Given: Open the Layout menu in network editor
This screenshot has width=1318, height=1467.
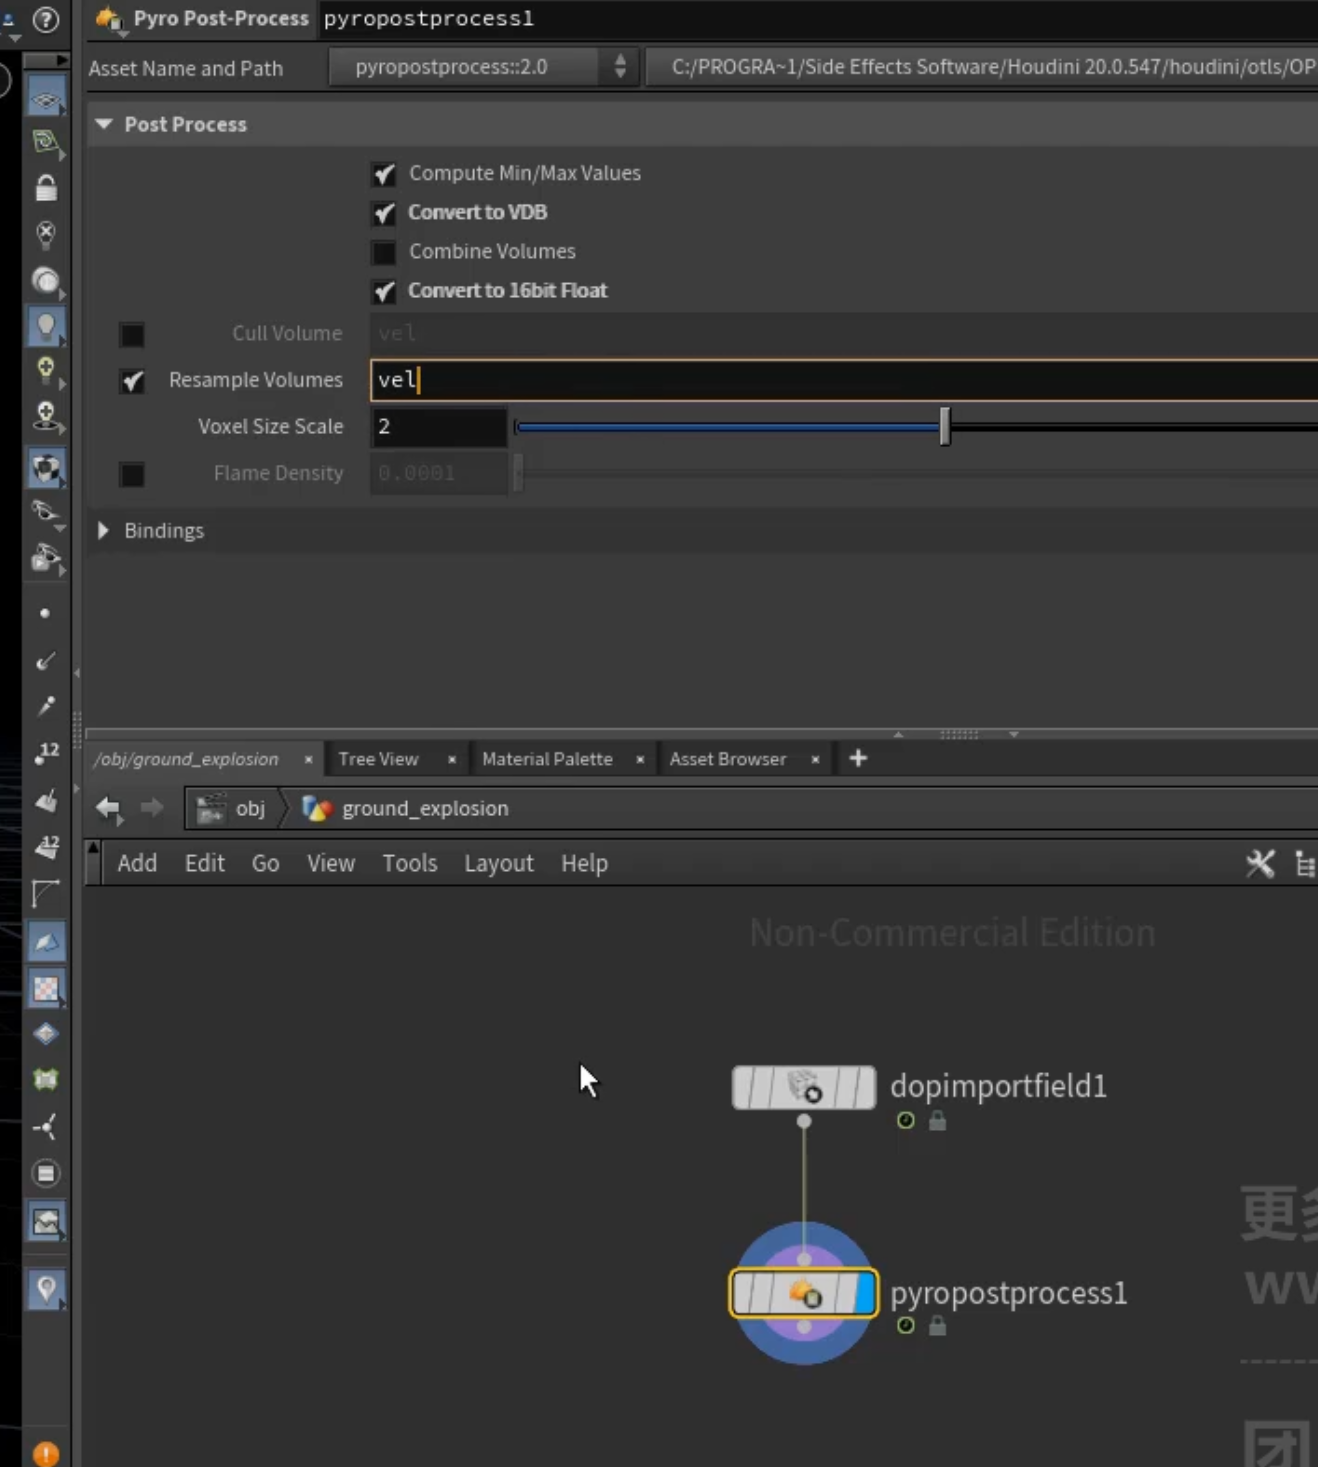Looking at the screenshot, I should 498,863.
